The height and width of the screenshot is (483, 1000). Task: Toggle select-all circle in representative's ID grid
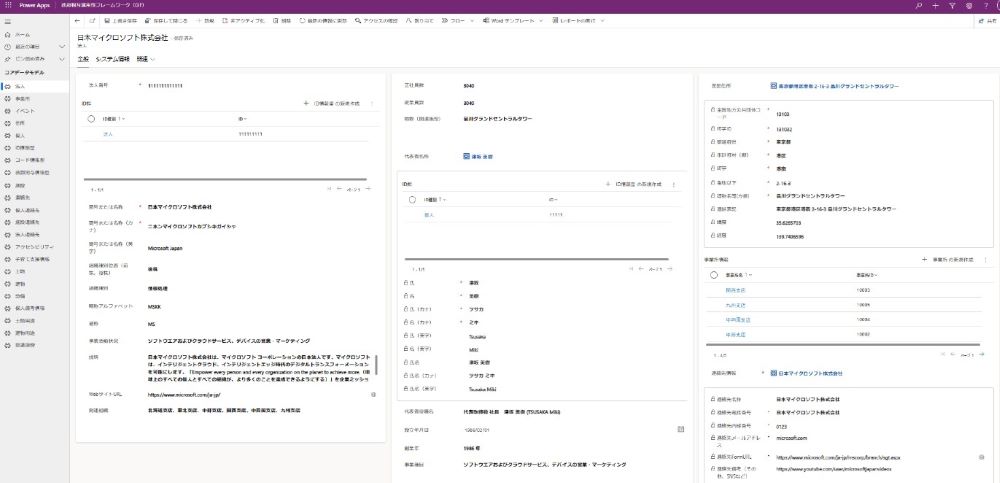[x=413, y=200]
